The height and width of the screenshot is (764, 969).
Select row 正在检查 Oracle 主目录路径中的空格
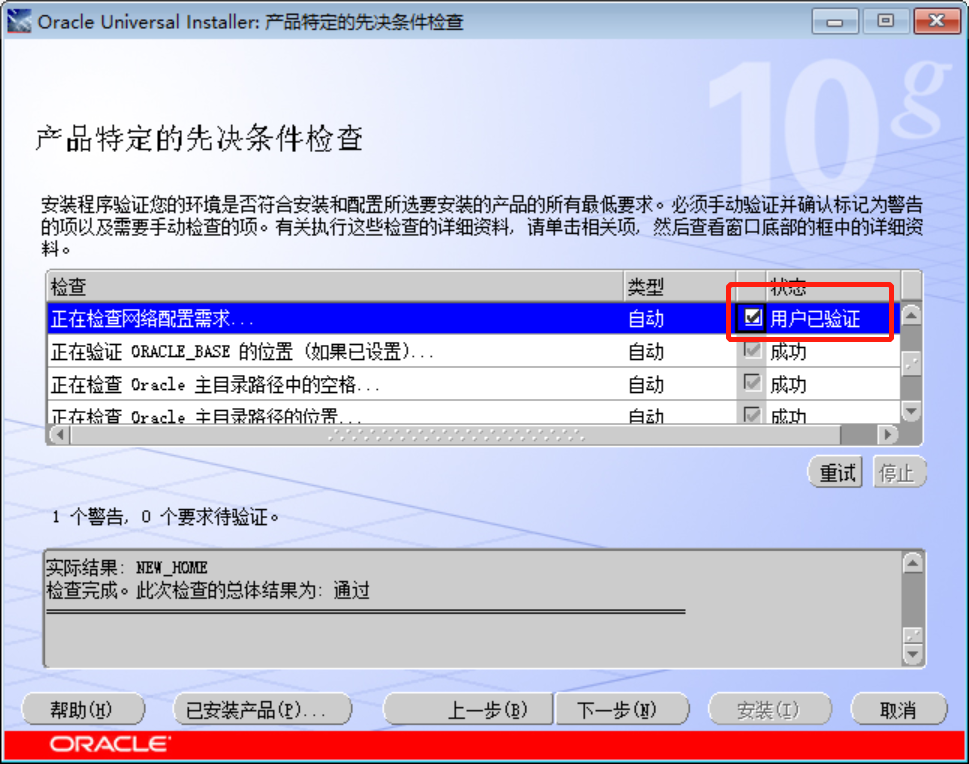coord(473,384)
